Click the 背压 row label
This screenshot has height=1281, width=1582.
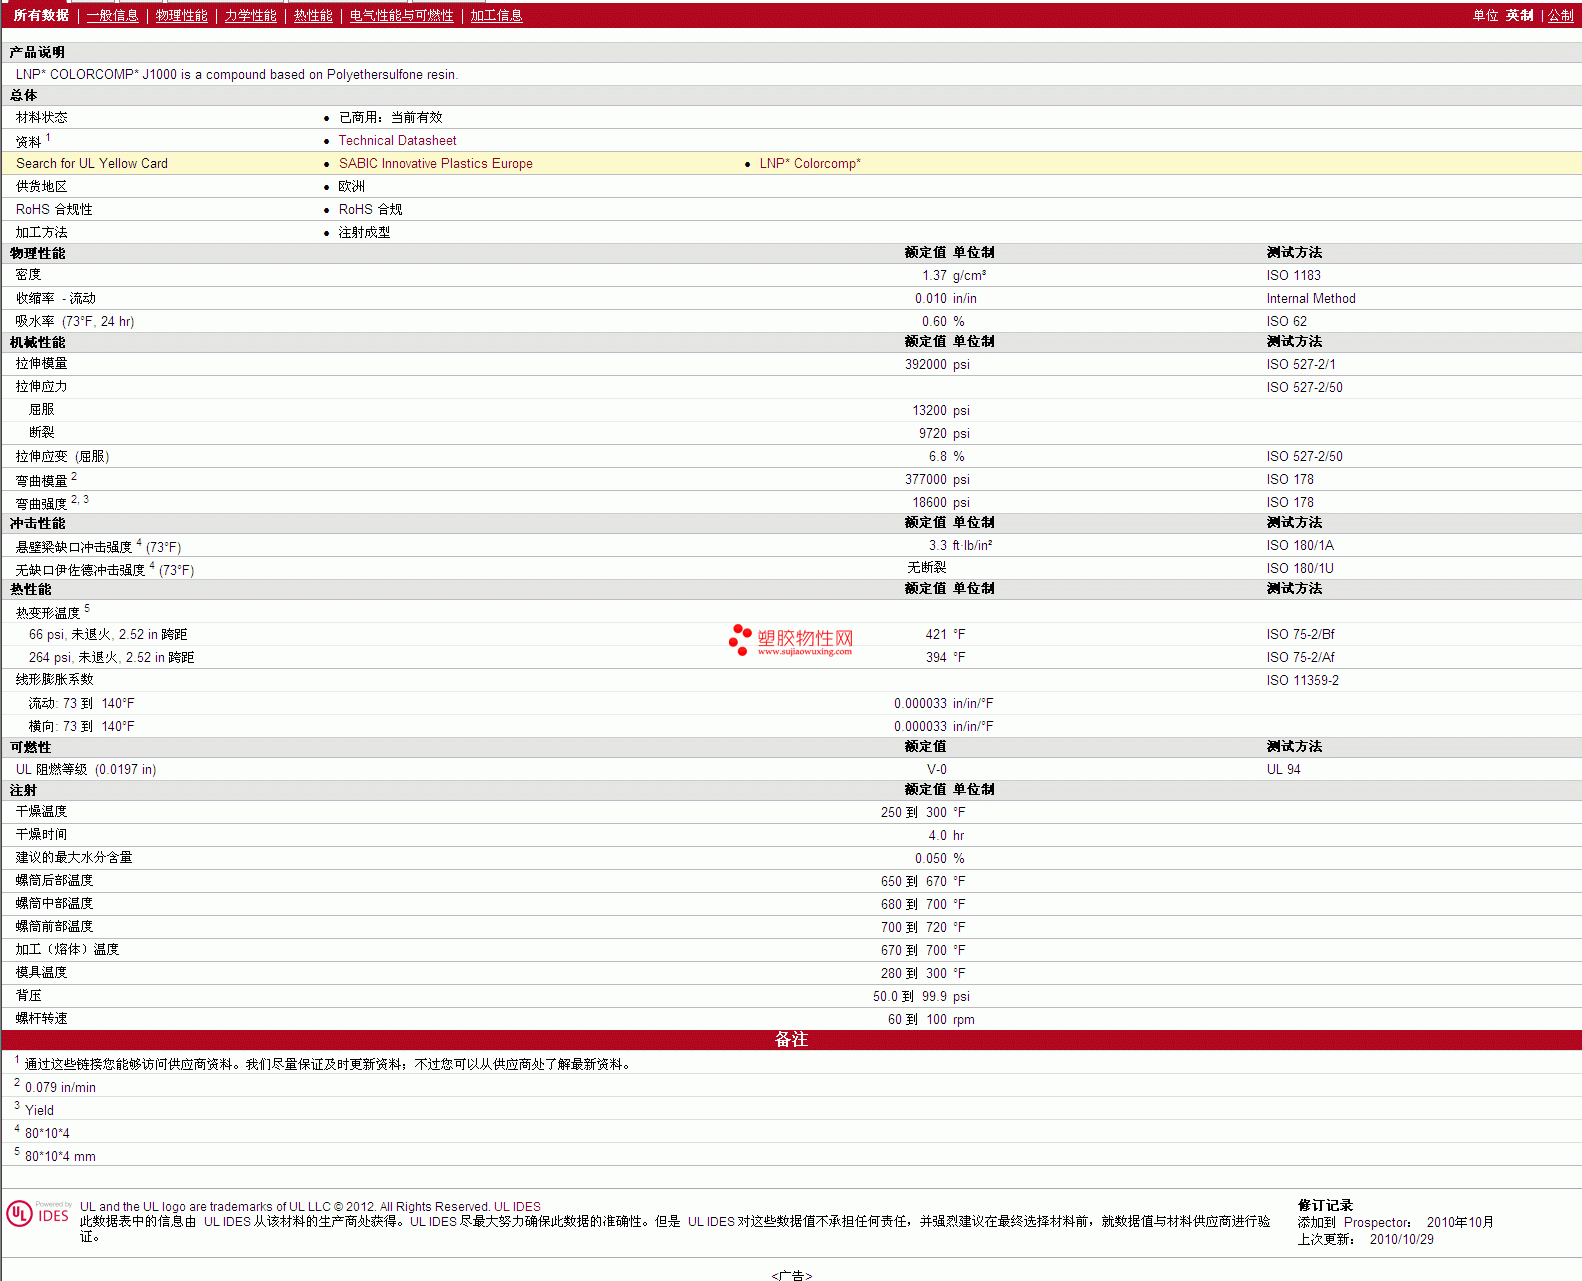click(x=29, y=996)
